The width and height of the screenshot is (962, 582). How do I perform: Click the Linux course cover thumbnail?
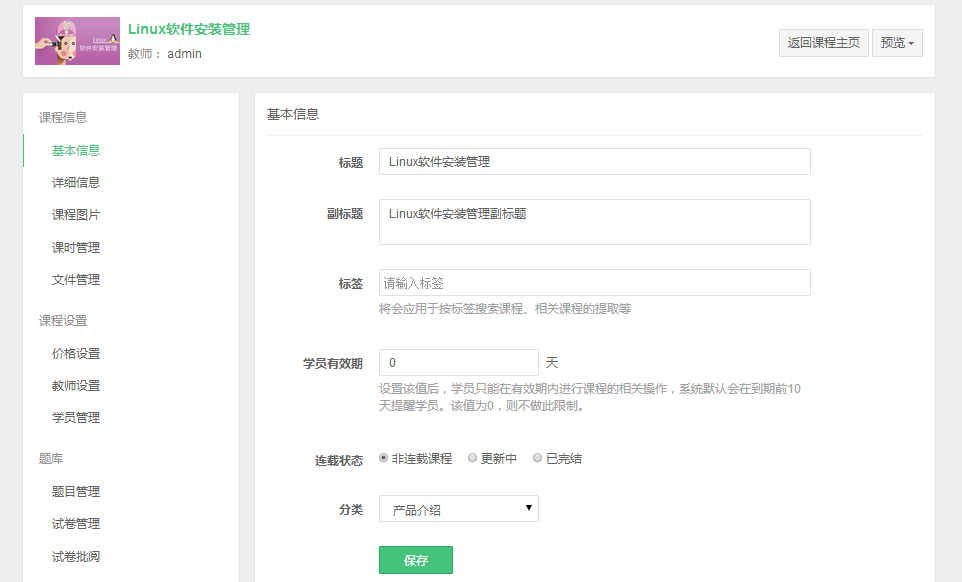[77, 41]
